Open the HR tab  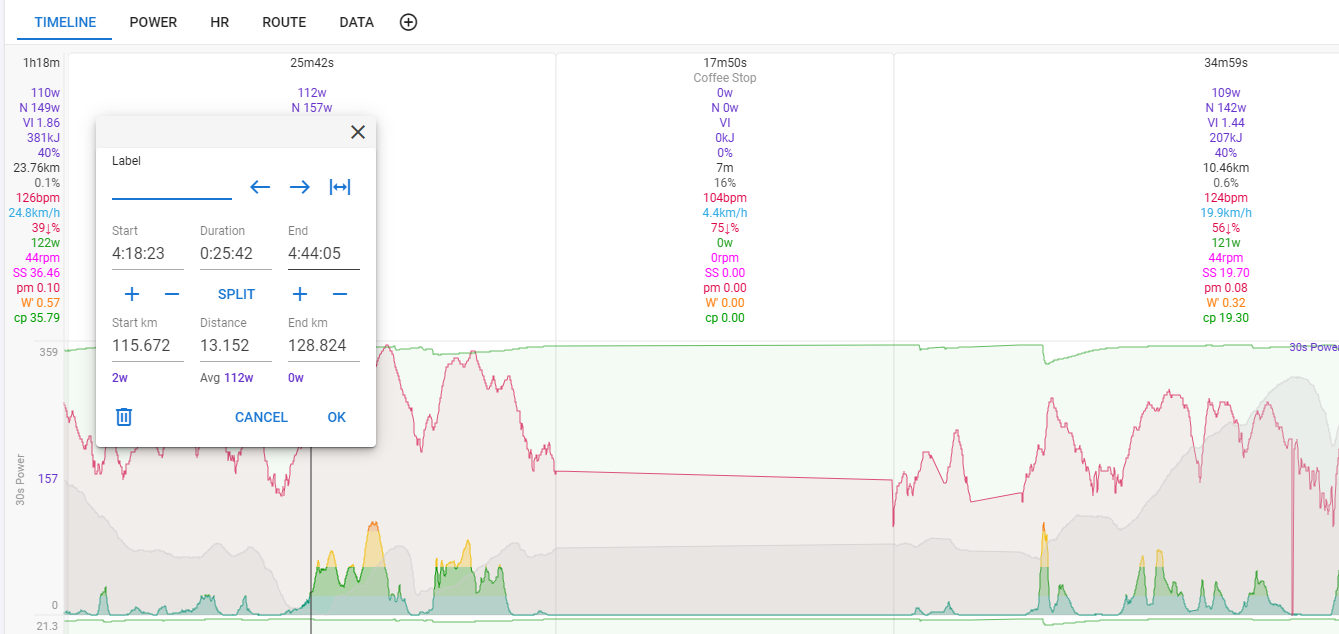(219, 22)
